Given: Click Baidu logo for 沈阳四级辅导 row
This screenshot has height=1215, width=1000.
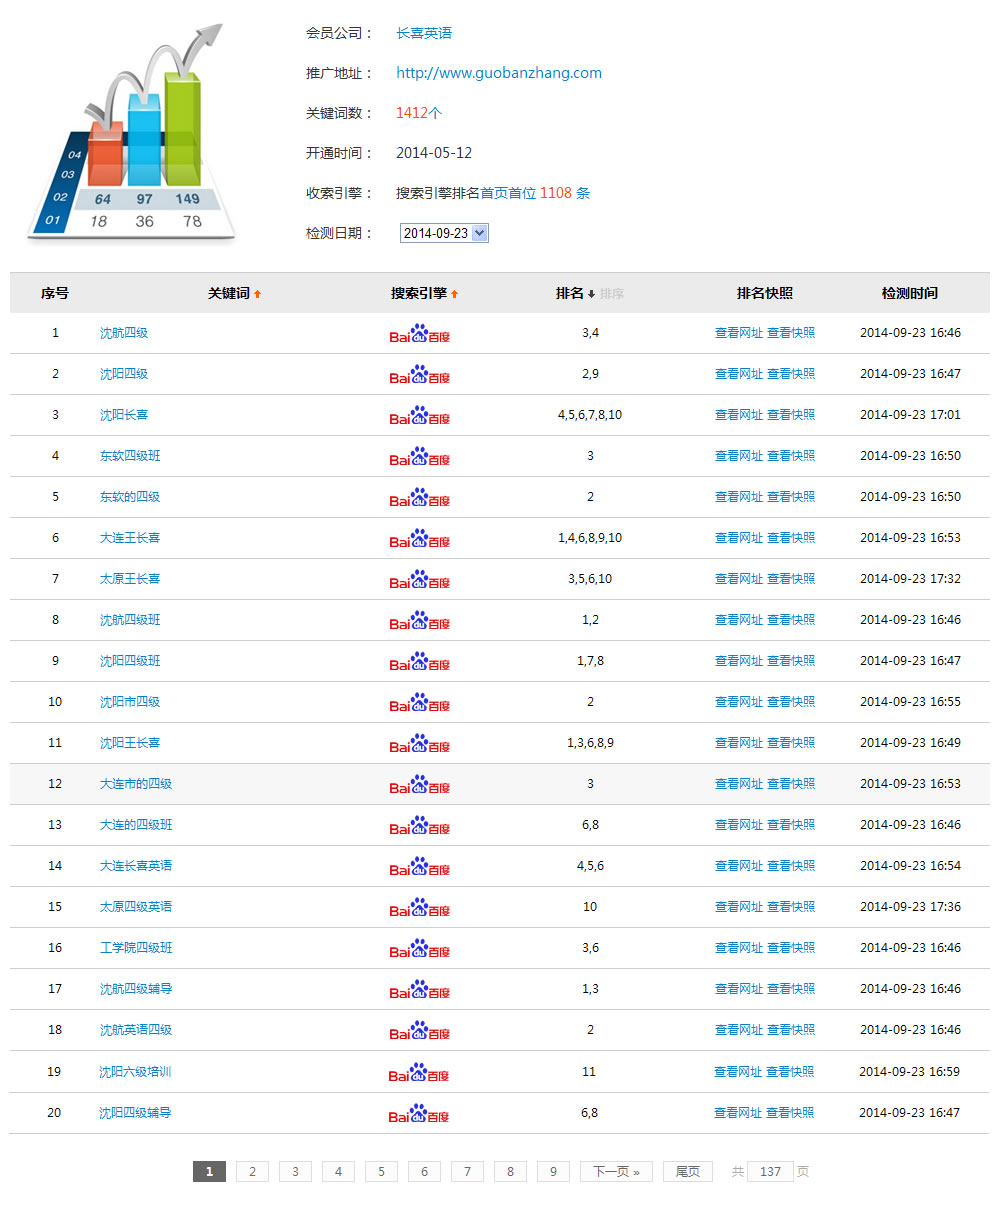Looking at the screenshot, I should point(419,1113).
